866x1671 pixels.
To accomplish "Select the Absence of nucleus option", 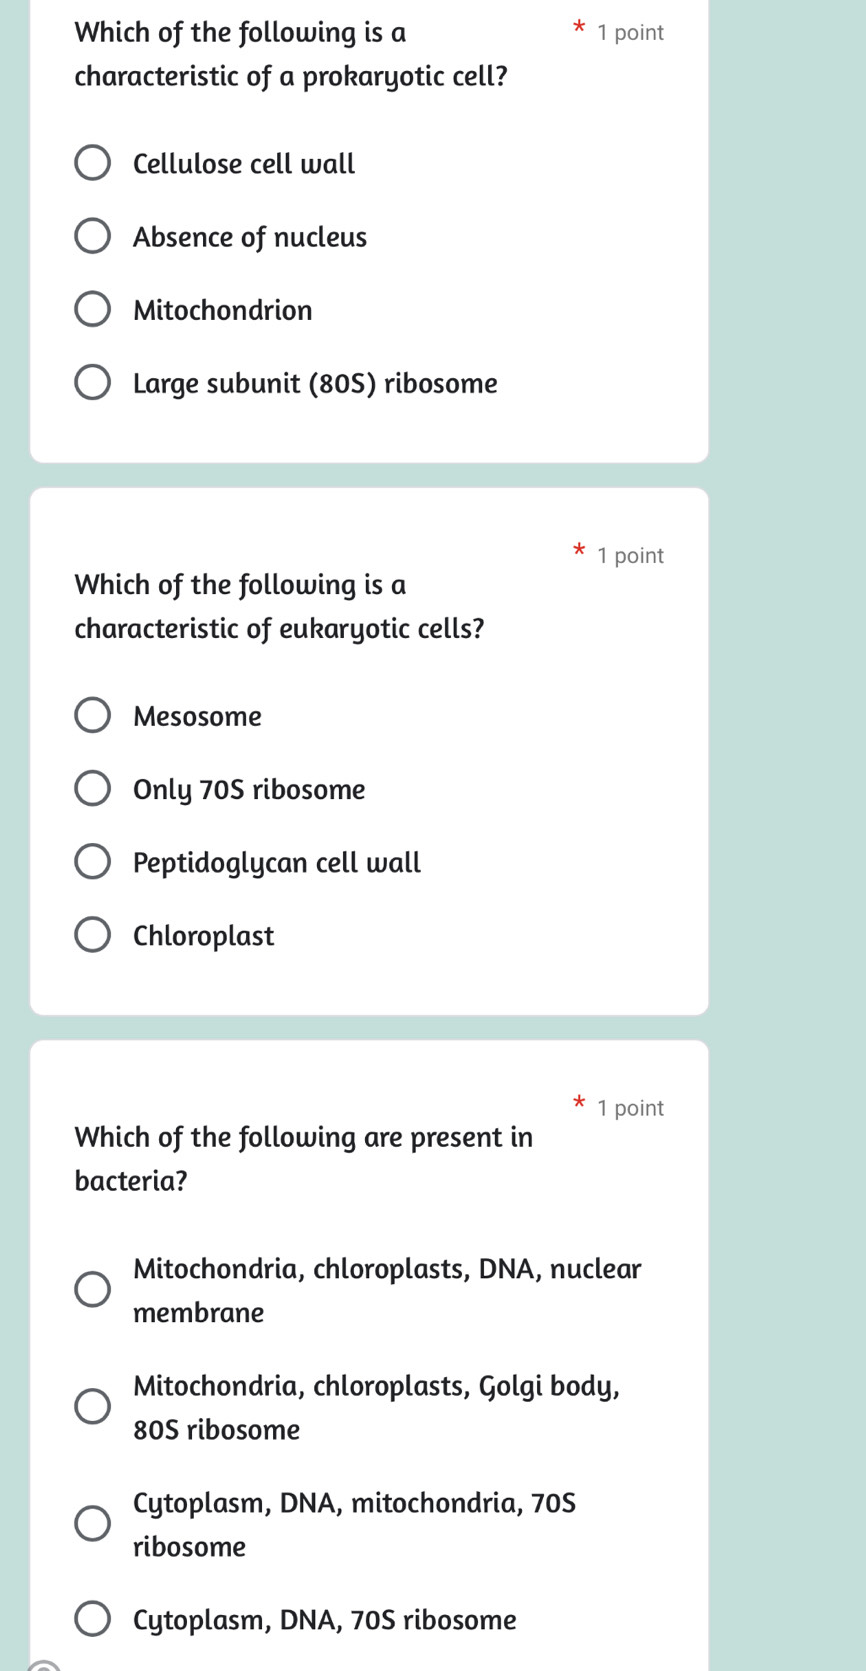I will tap(92, 235).
